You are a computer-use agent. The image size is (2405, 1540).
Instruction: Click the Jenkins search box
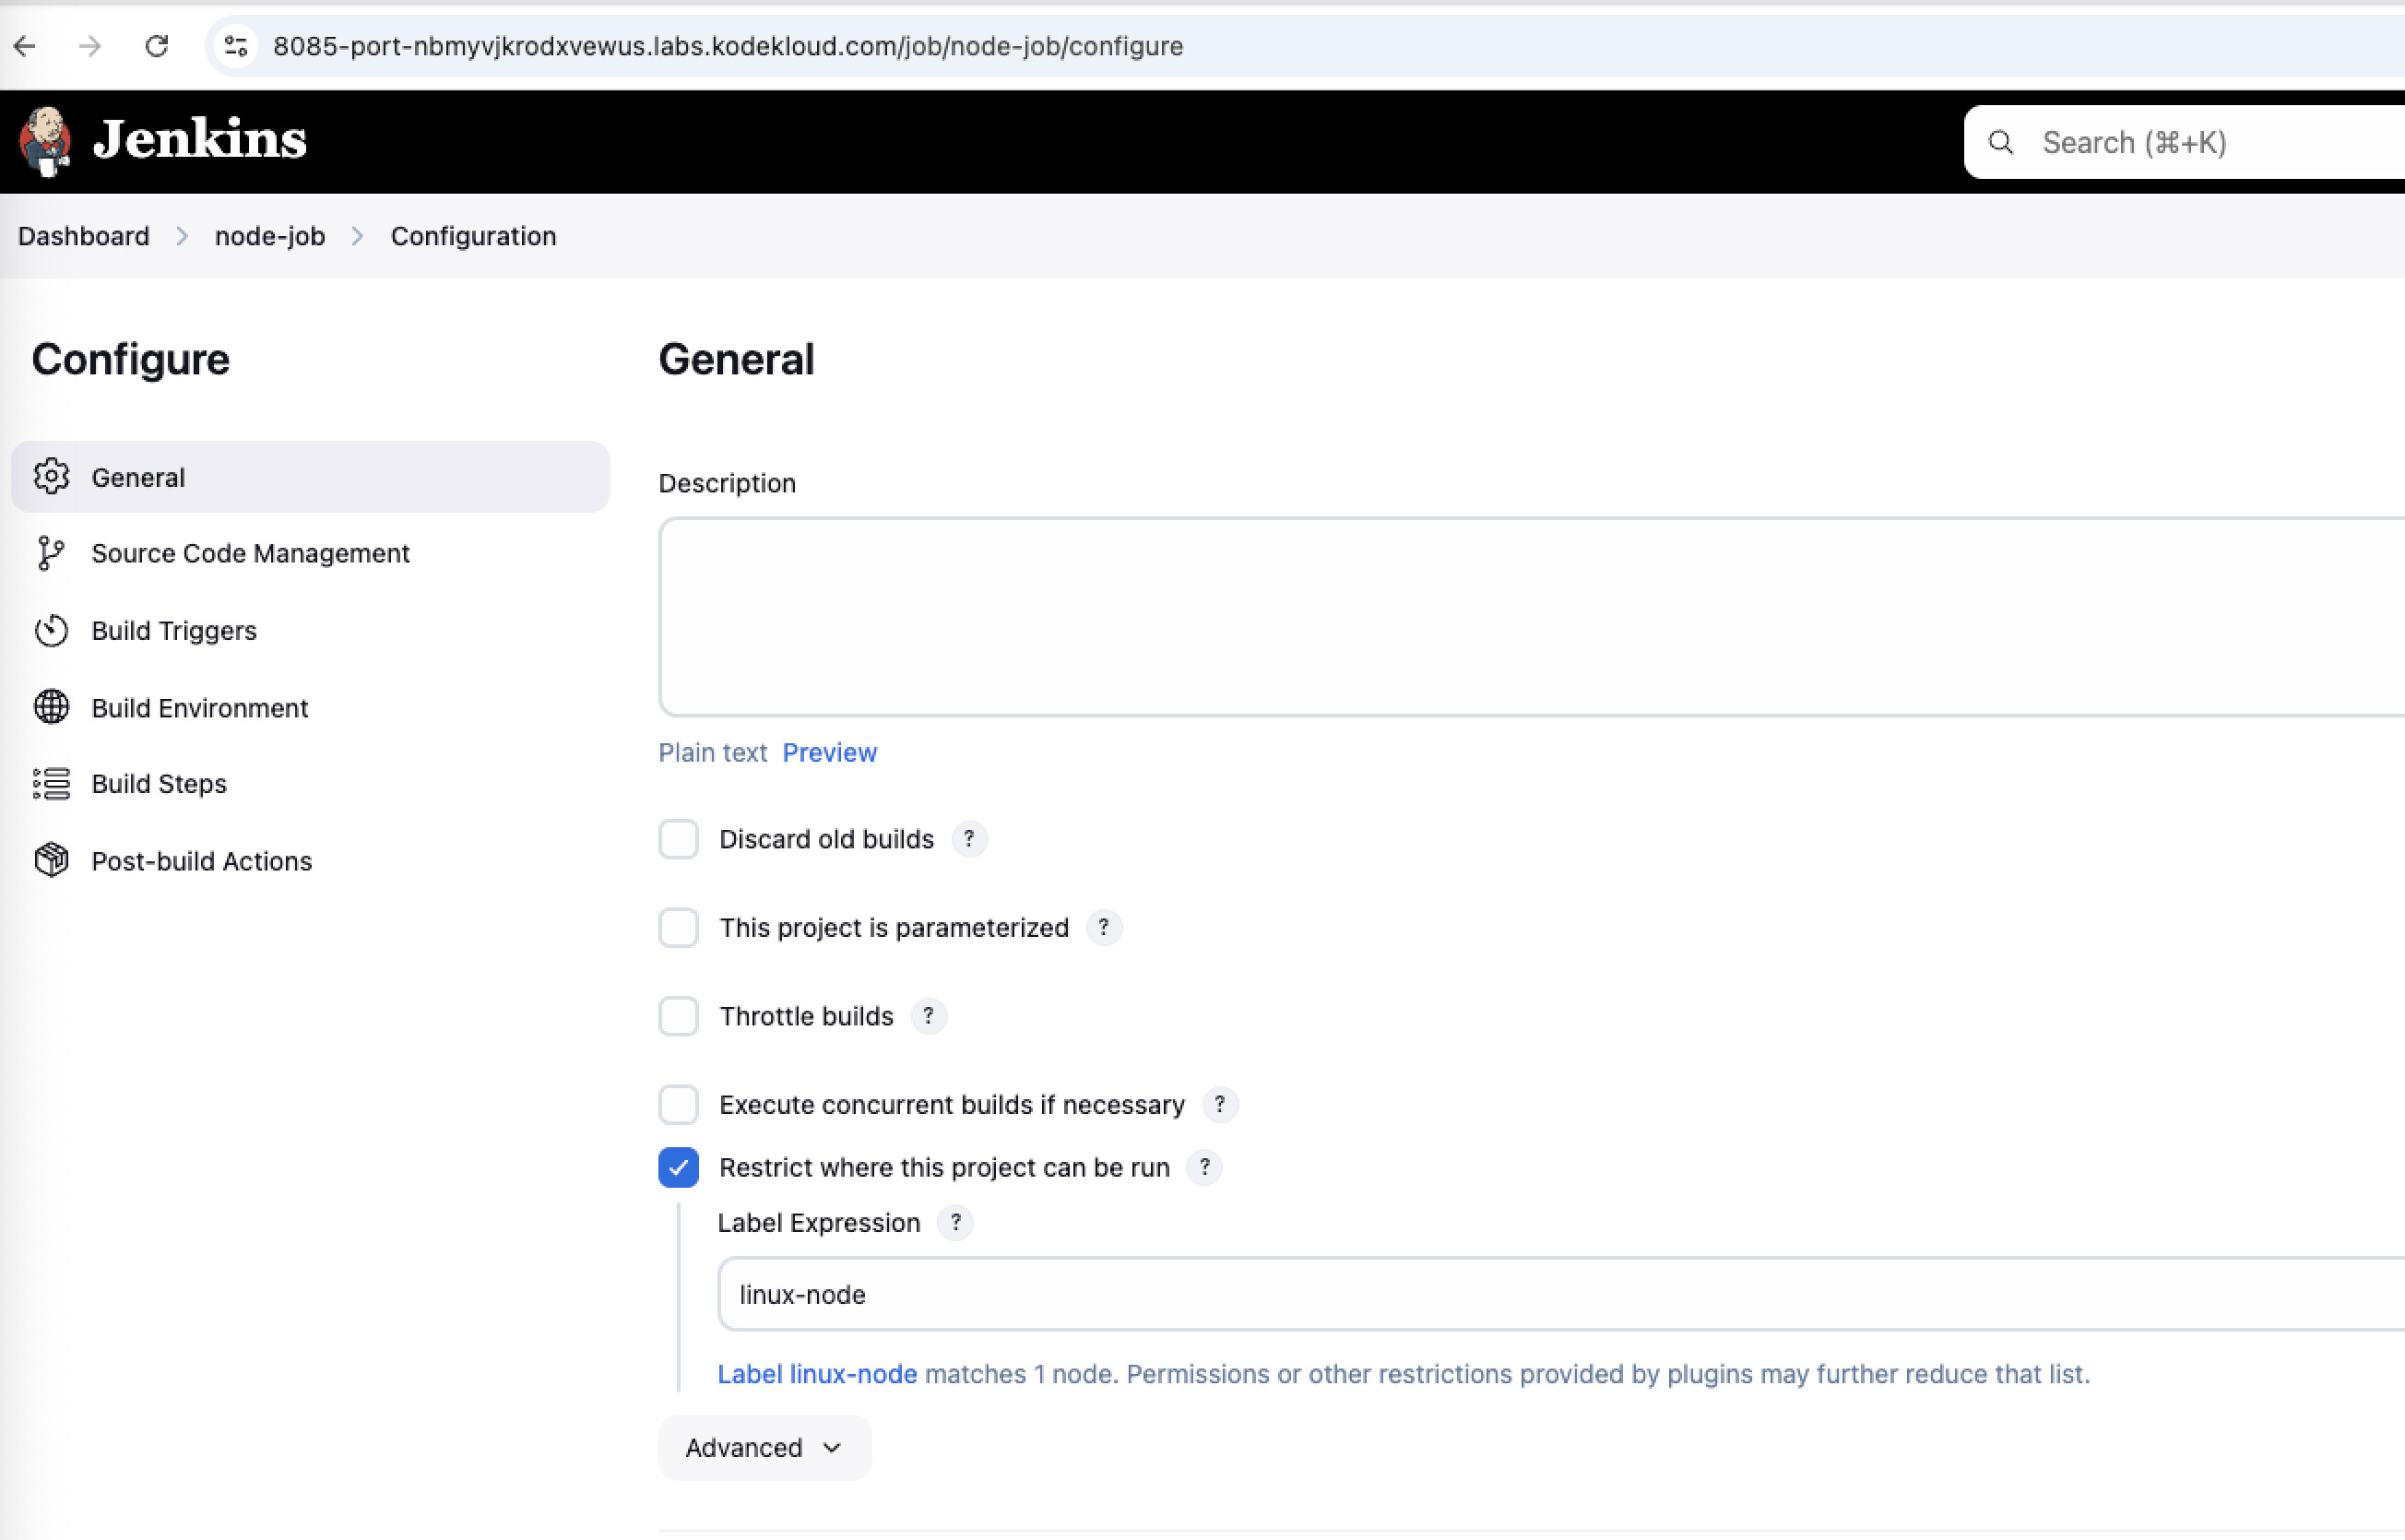point(2184,142)
